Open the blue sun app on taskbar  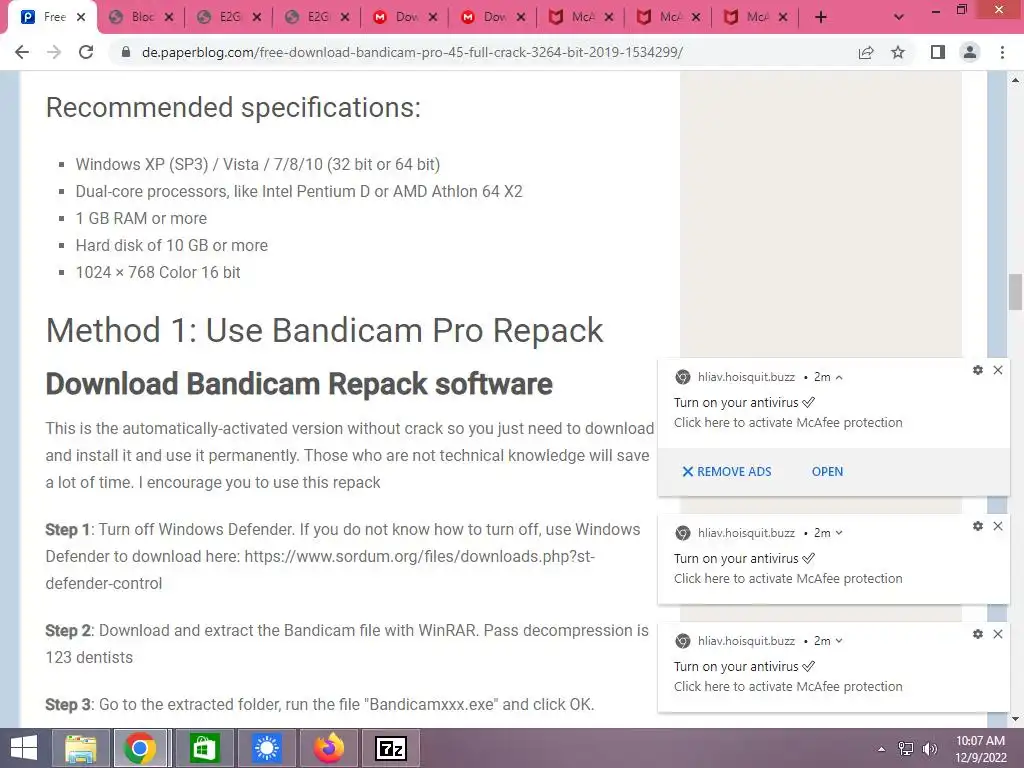click(266, 748)
